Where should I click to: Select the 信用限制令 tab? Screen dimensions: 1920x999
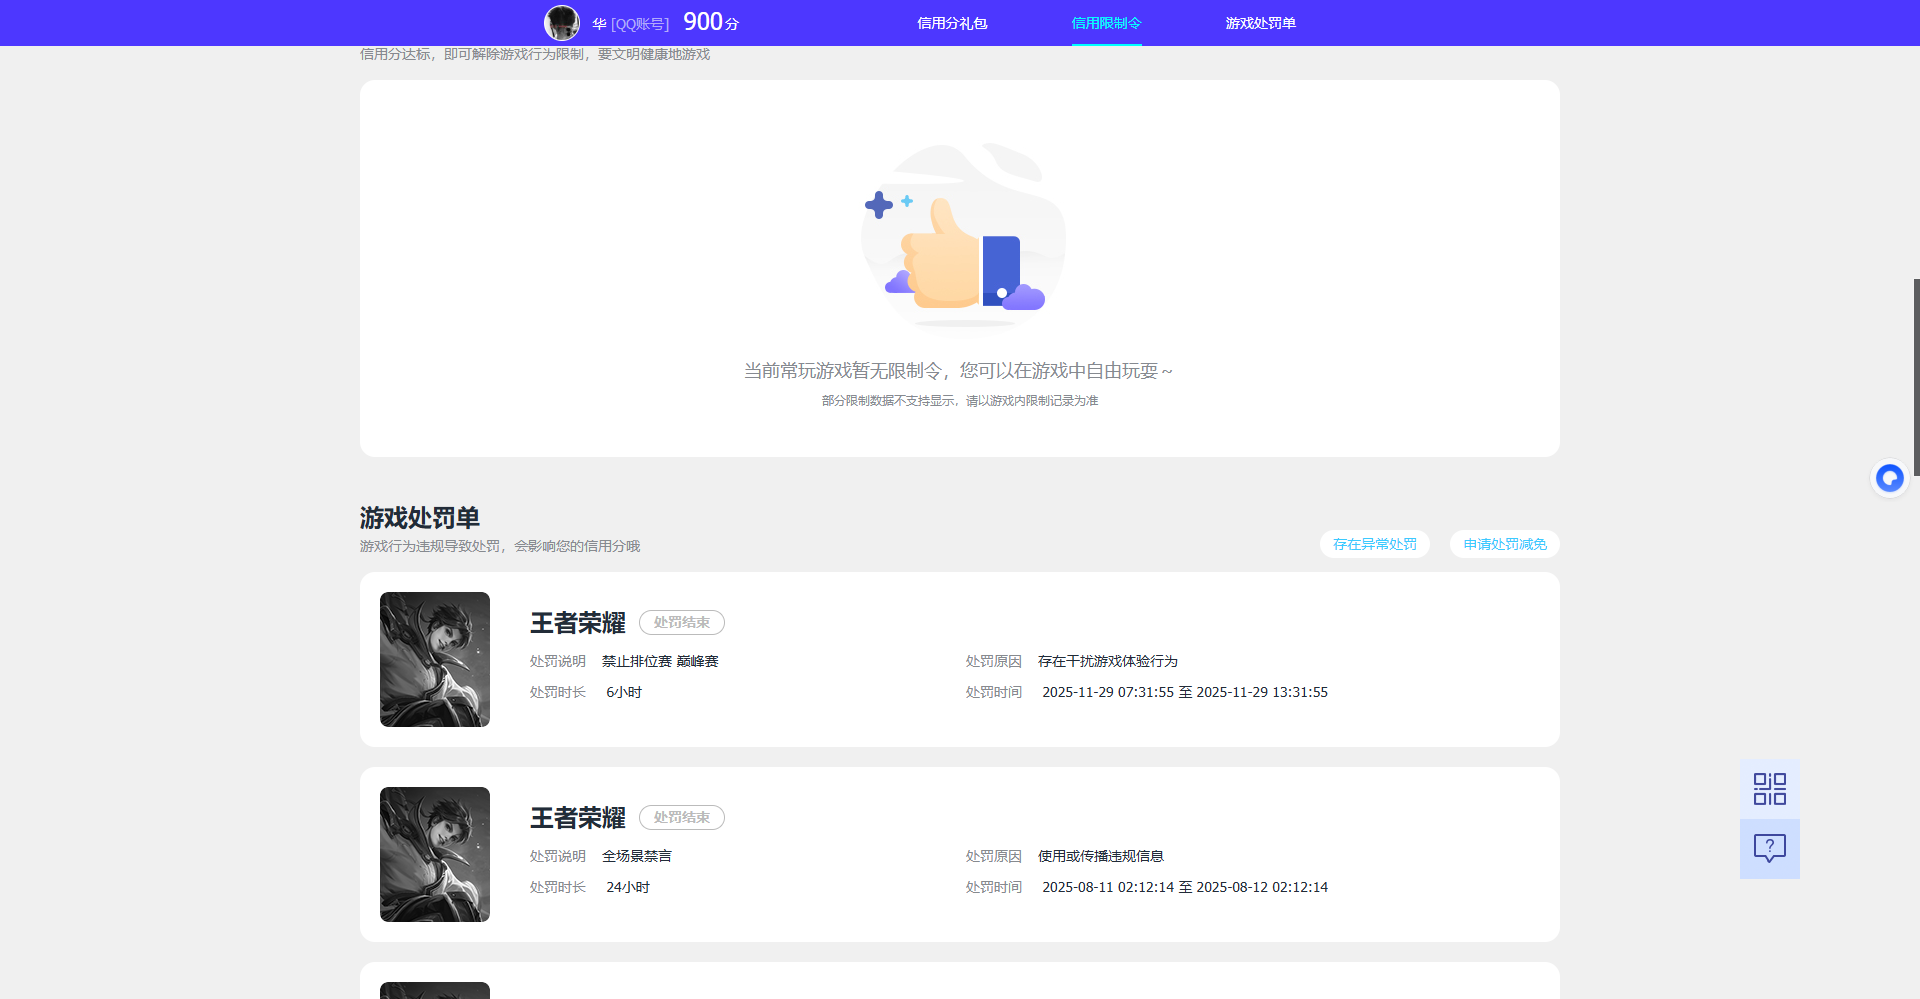pyautogui.click(x=1106, y=23)
